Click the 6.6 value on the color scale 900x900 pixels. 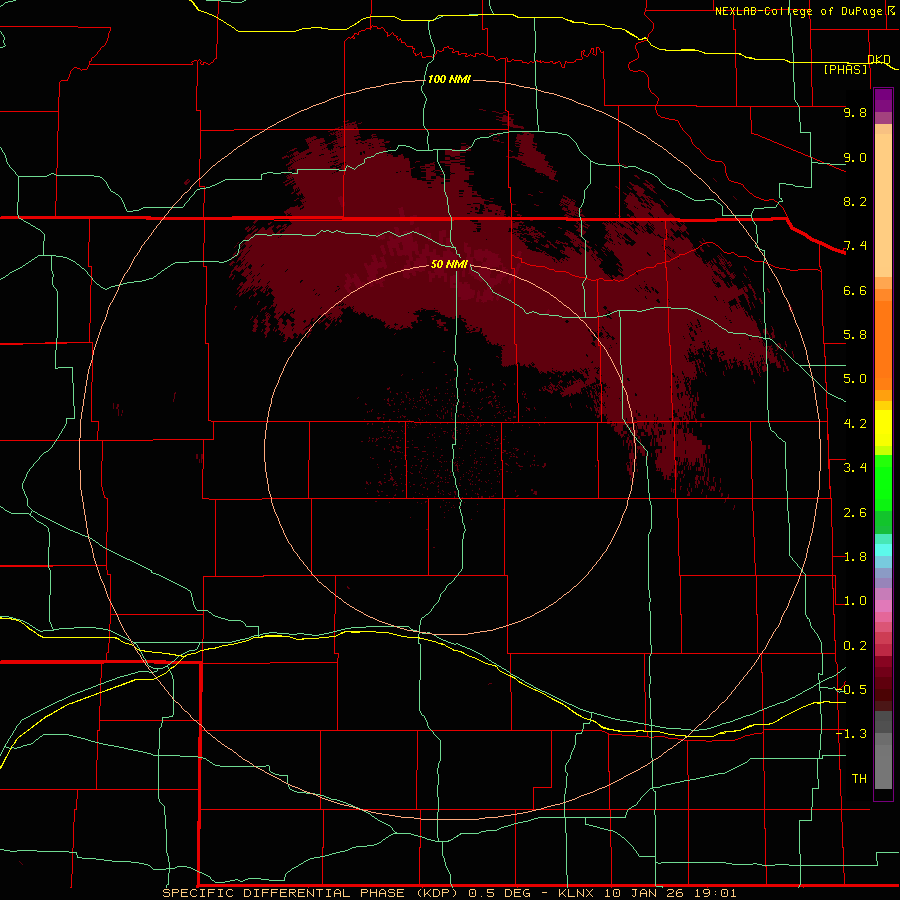click(855, 290)
